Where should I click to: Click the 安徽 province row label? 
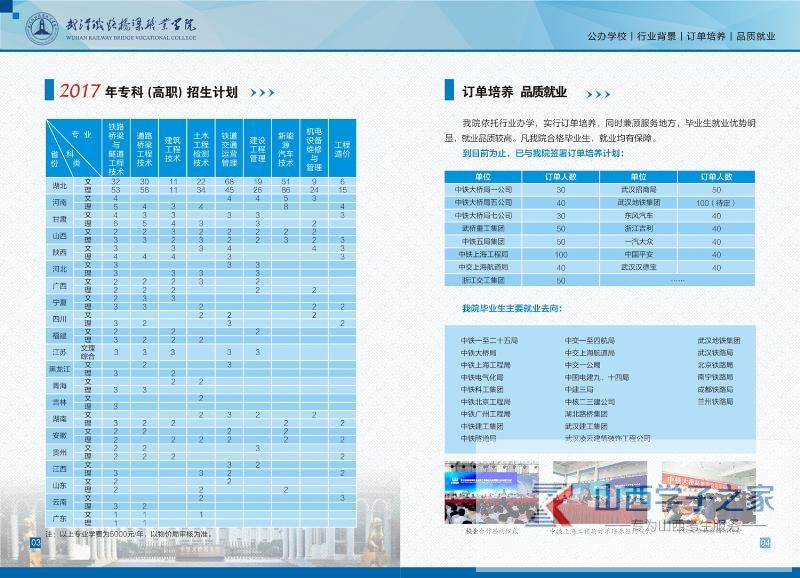pos(60,435)
